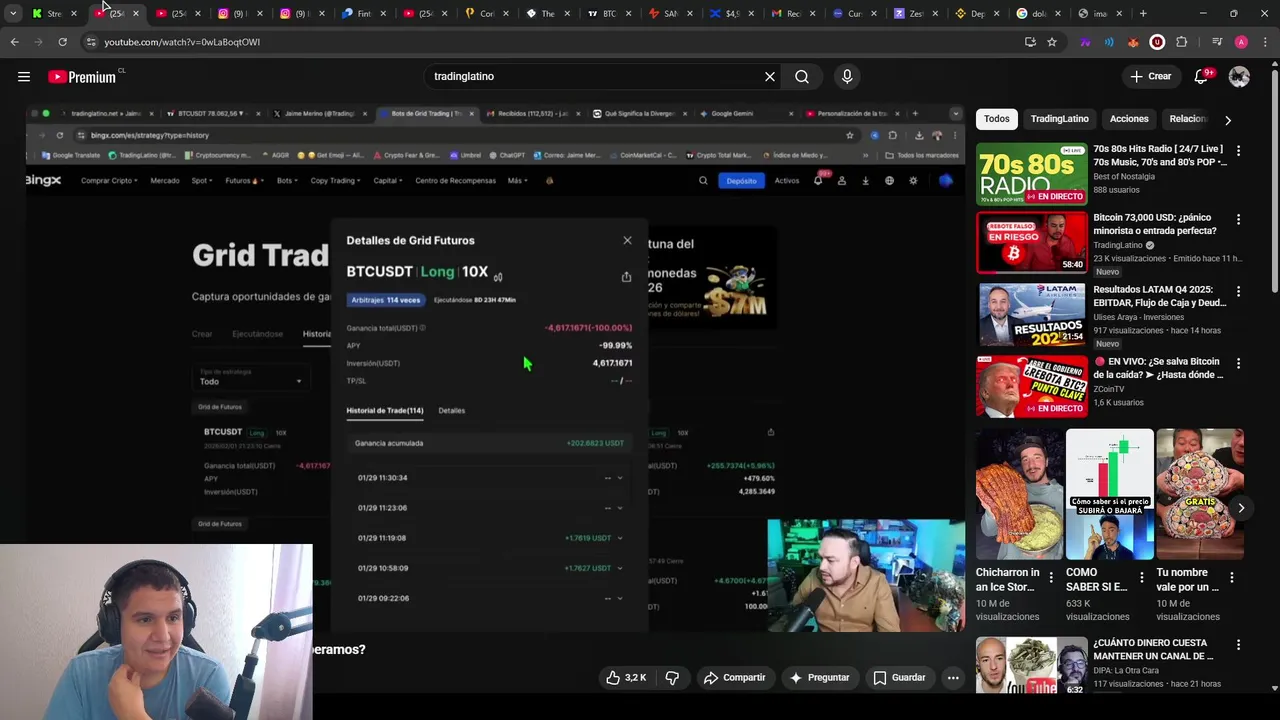Screen dimensions: 1280x720
Task: Open Chrome three-dot menu
Action: (x=1267, y=42)
